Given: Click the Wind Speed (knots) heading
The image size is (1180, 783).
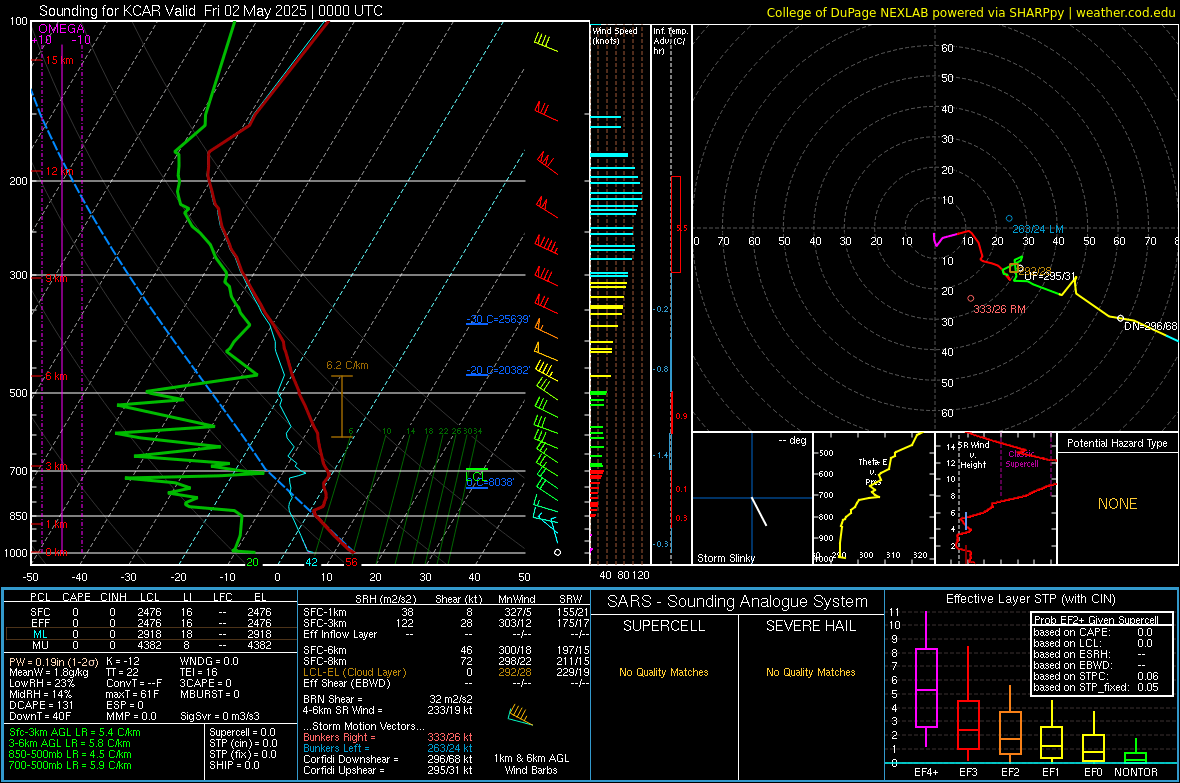Looking at the screenshot, I should pyautogui.click(x=615, y=35).
